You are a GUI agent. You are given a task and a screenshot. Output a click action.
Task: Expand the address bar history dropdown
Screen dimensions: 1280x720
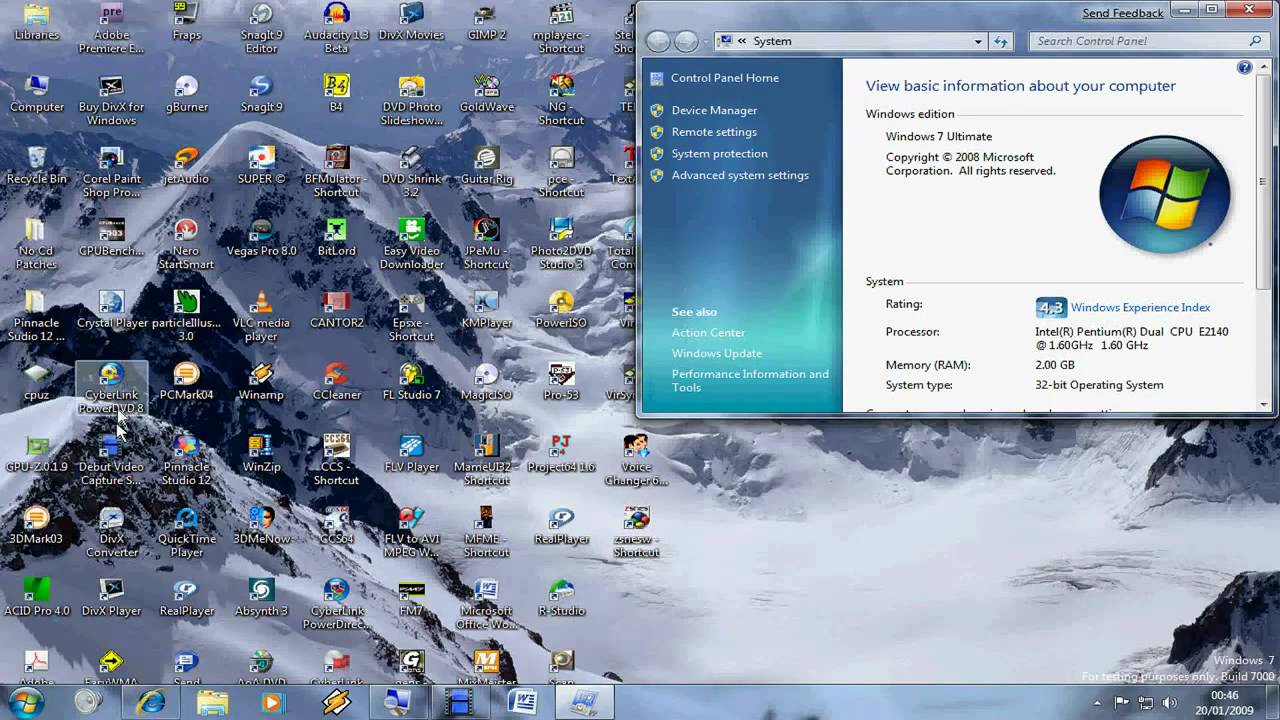(978, 42)
